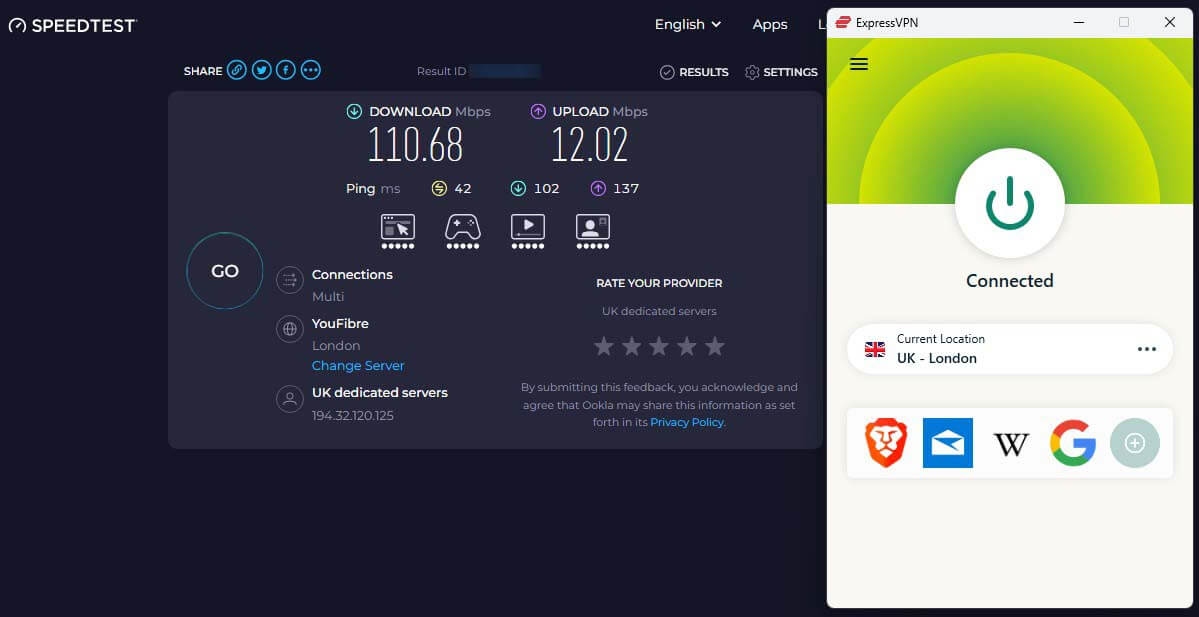Viewport: 1199px width, 617px height.
Task: Share result on Facebook
Action: coord(286,71)
